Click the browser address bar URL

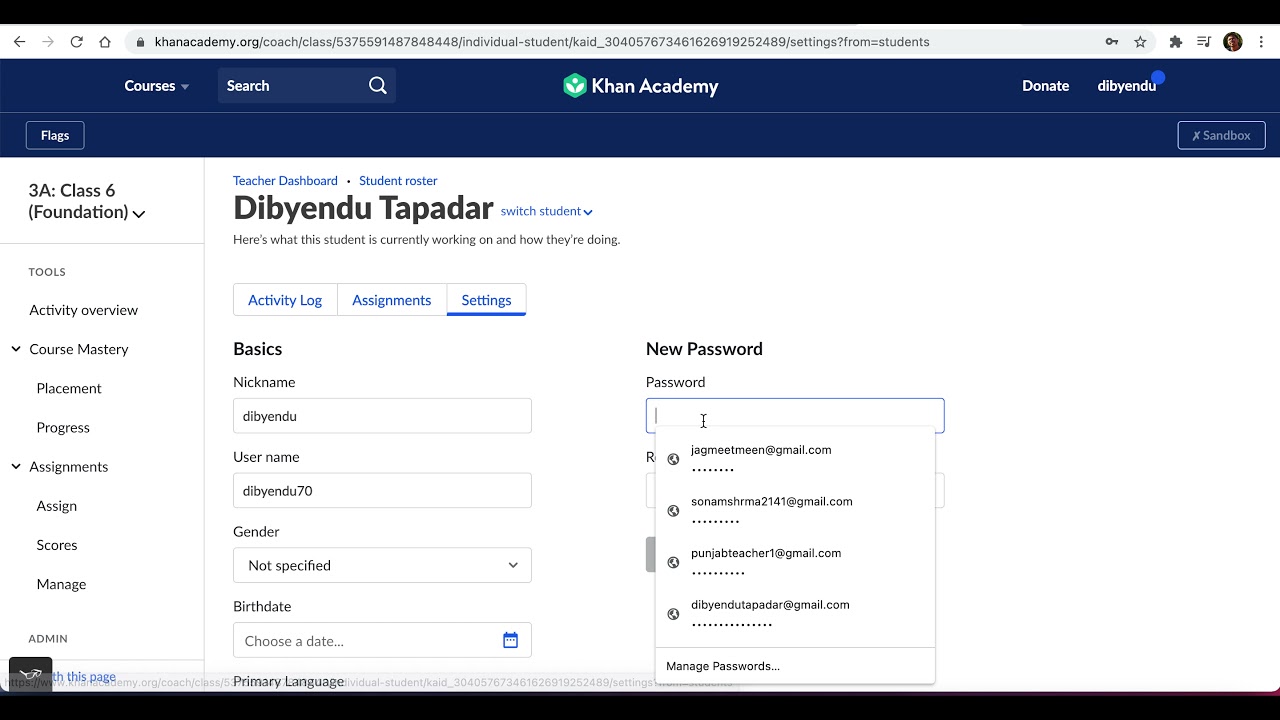(542, 42)
